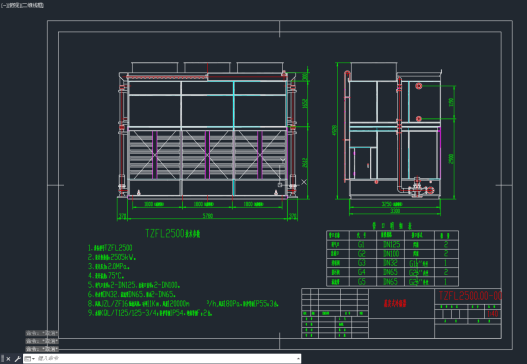
Task: Select the 2642 vertical dimension on the front view
Action: click(x=305, y=163)
